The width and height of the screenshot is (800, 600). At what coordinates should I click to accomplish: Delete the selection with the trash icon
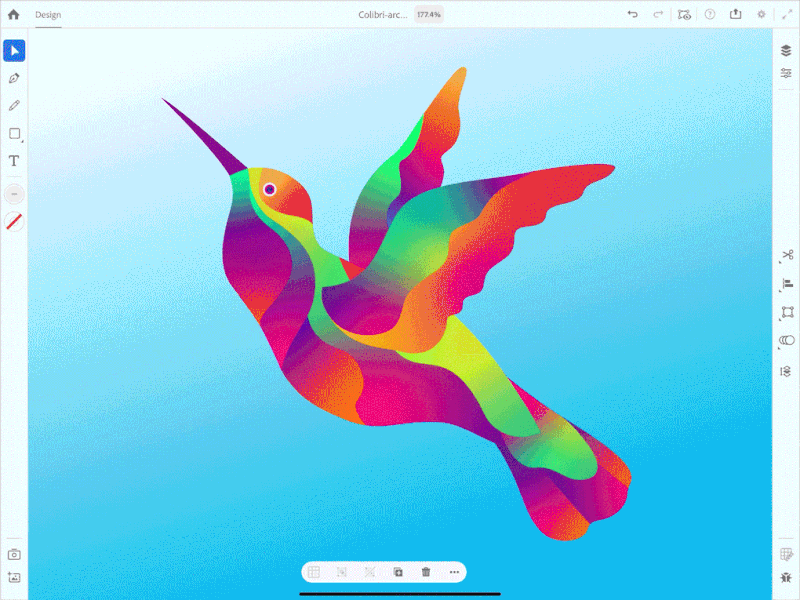tap(425, 572)
